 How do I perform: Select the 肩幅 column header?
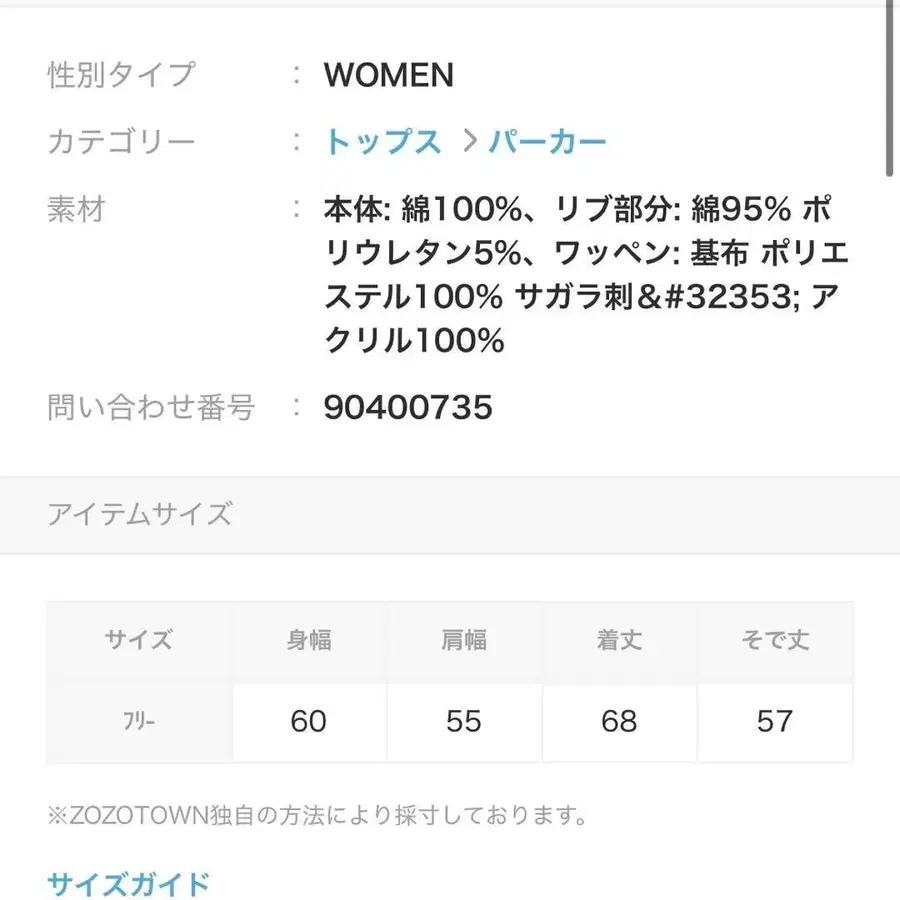(x=464, y=640)
